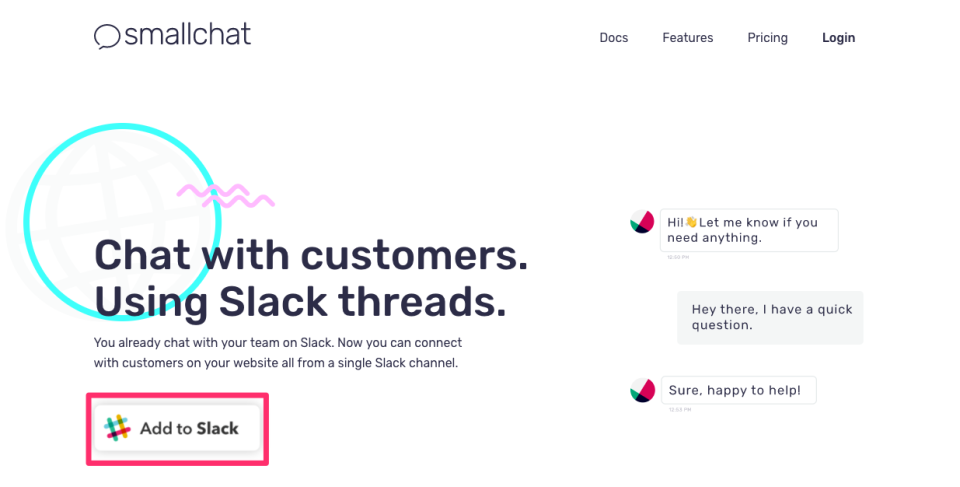960x487 pixels.
Task: Click the timestamp under the Hi message
Action: 678,257
